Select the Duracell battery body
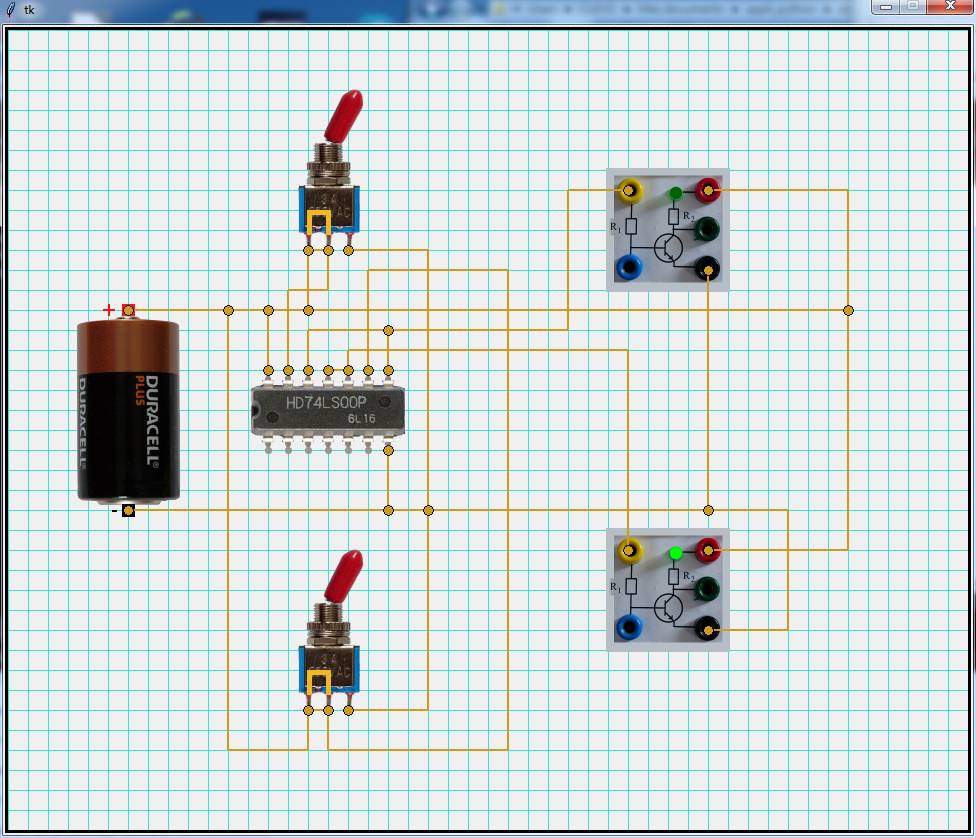976x838 pixels. point(128,410)
